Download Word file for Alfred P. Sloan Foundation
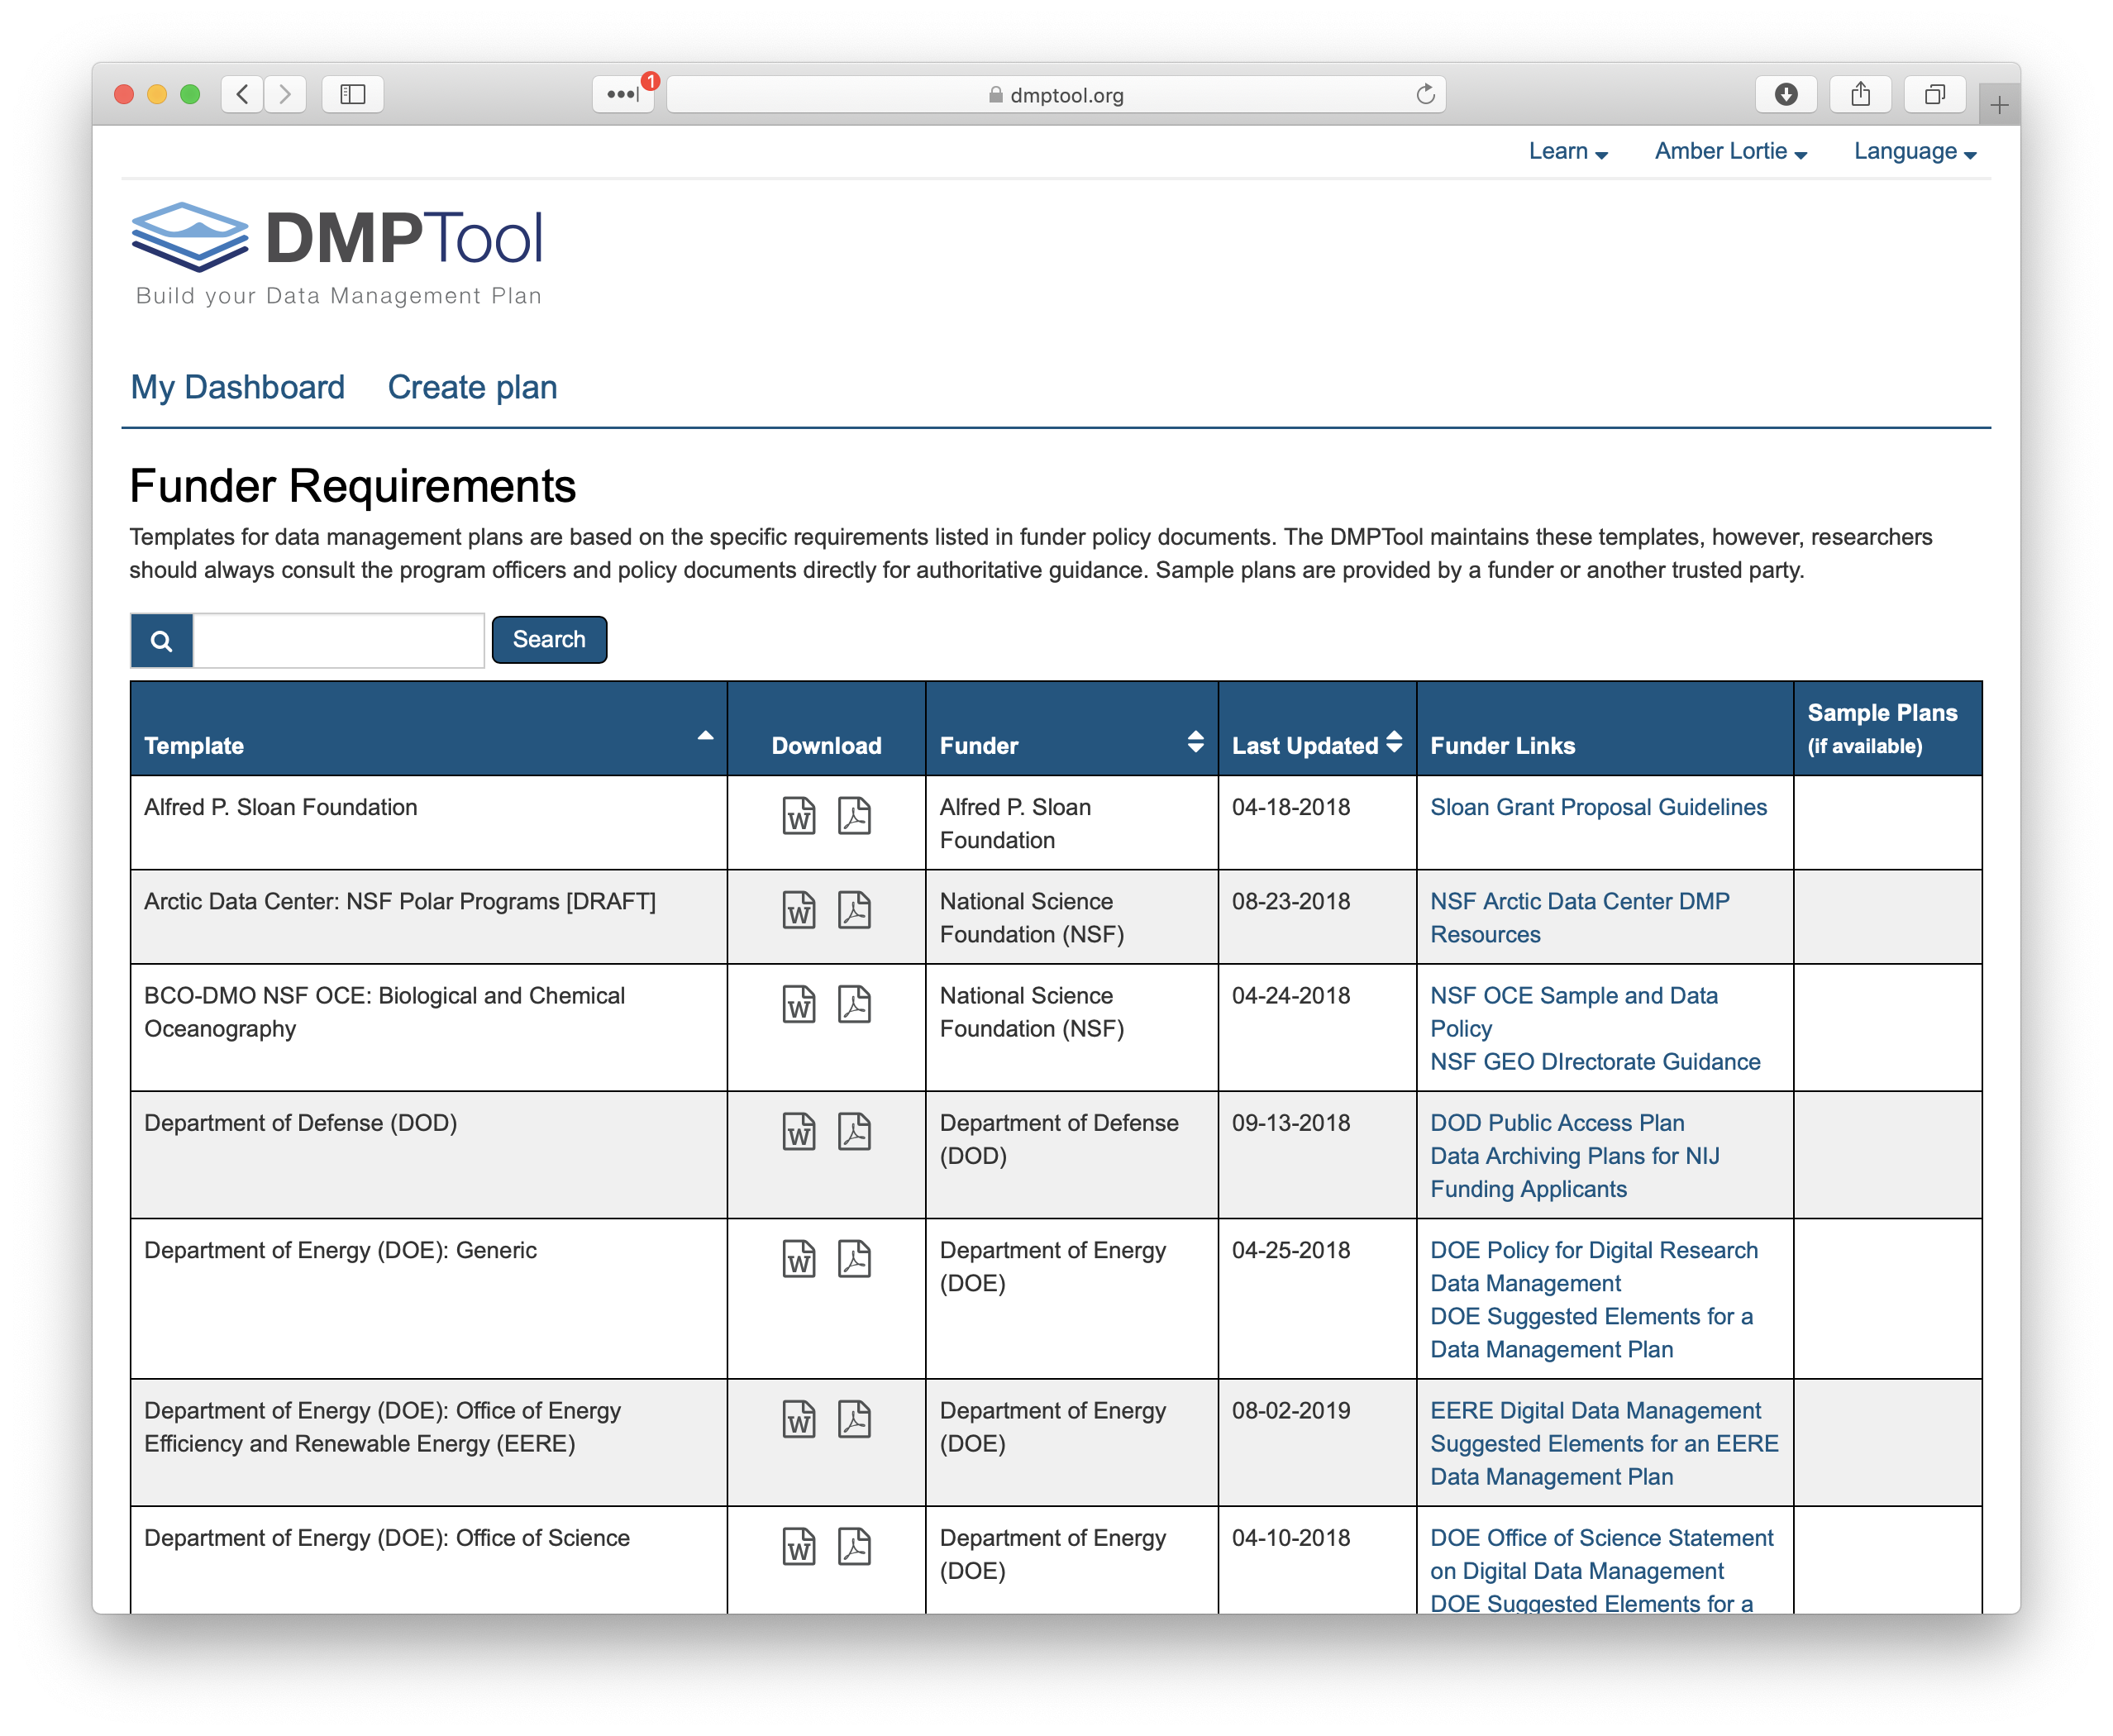 point(798,816)
